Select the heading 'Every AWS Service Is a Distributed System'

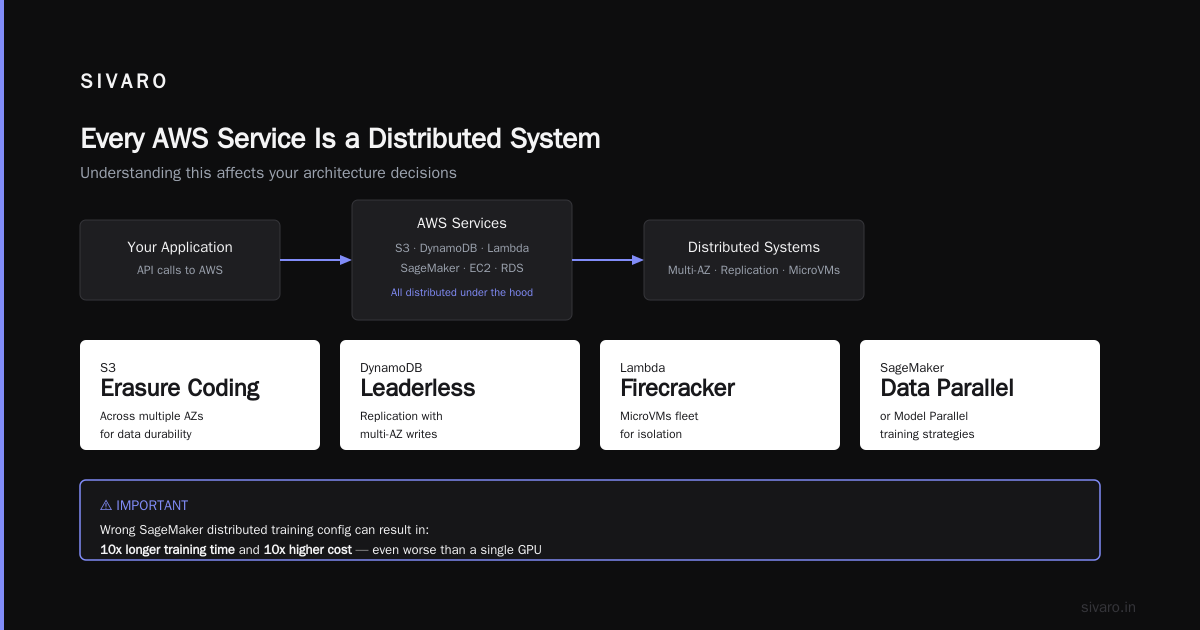click(340, 138)
